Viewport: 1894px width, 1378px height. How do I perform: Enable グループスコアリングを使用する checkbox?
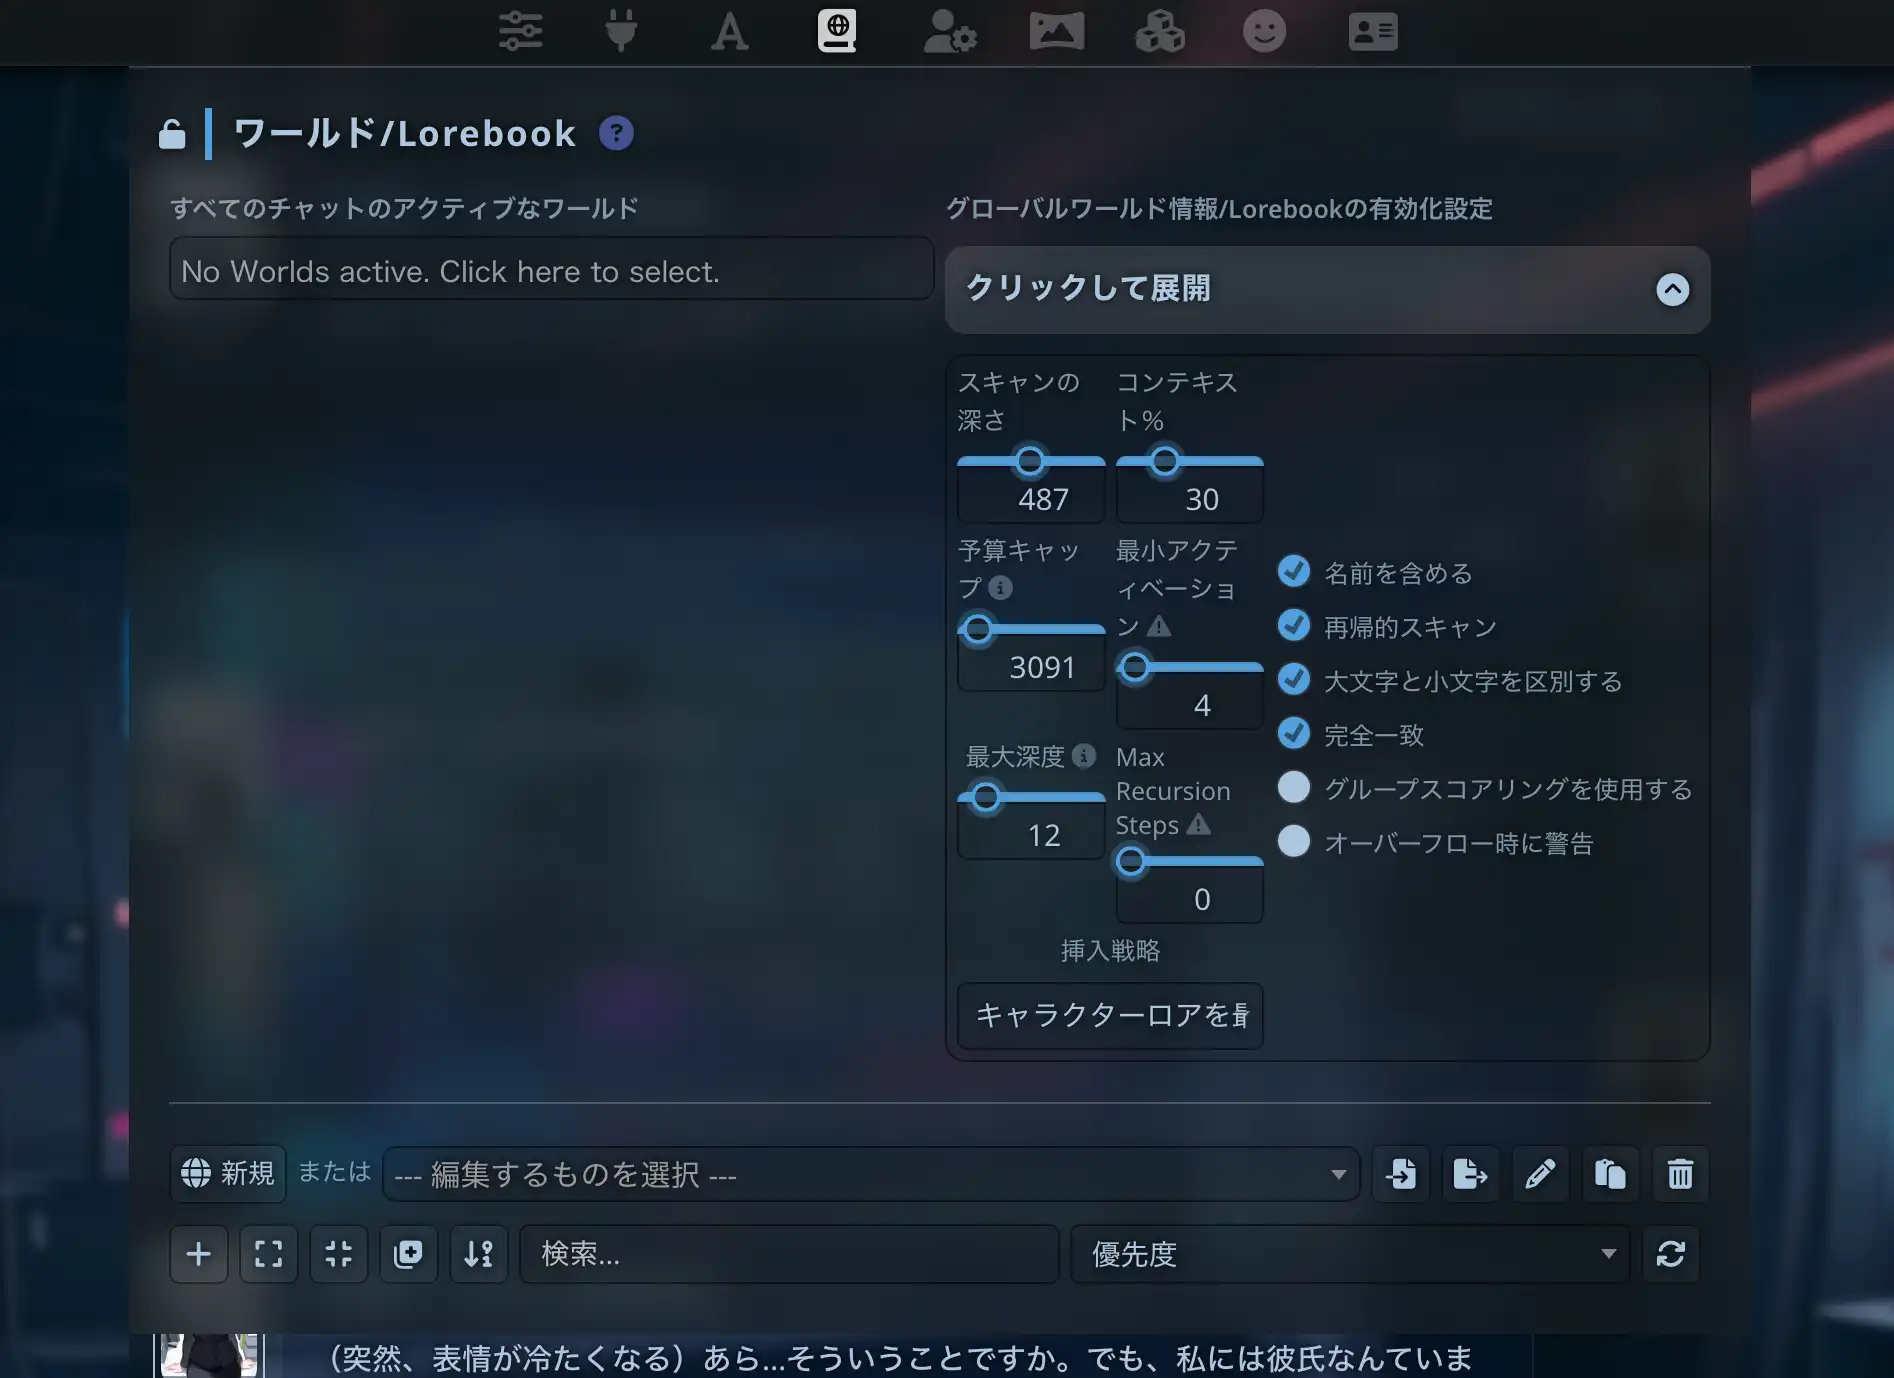pos(1293,788)
